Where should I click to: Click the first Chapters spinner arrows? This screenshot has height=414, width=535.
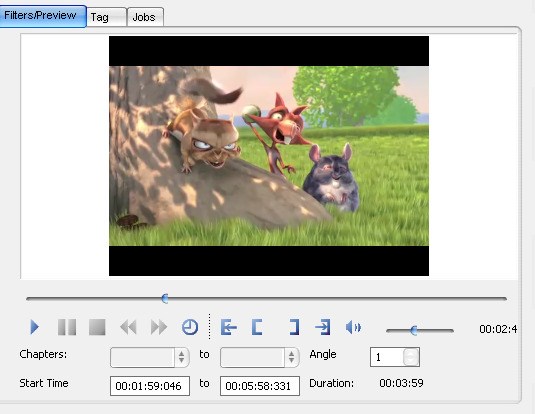pos(182,357)
